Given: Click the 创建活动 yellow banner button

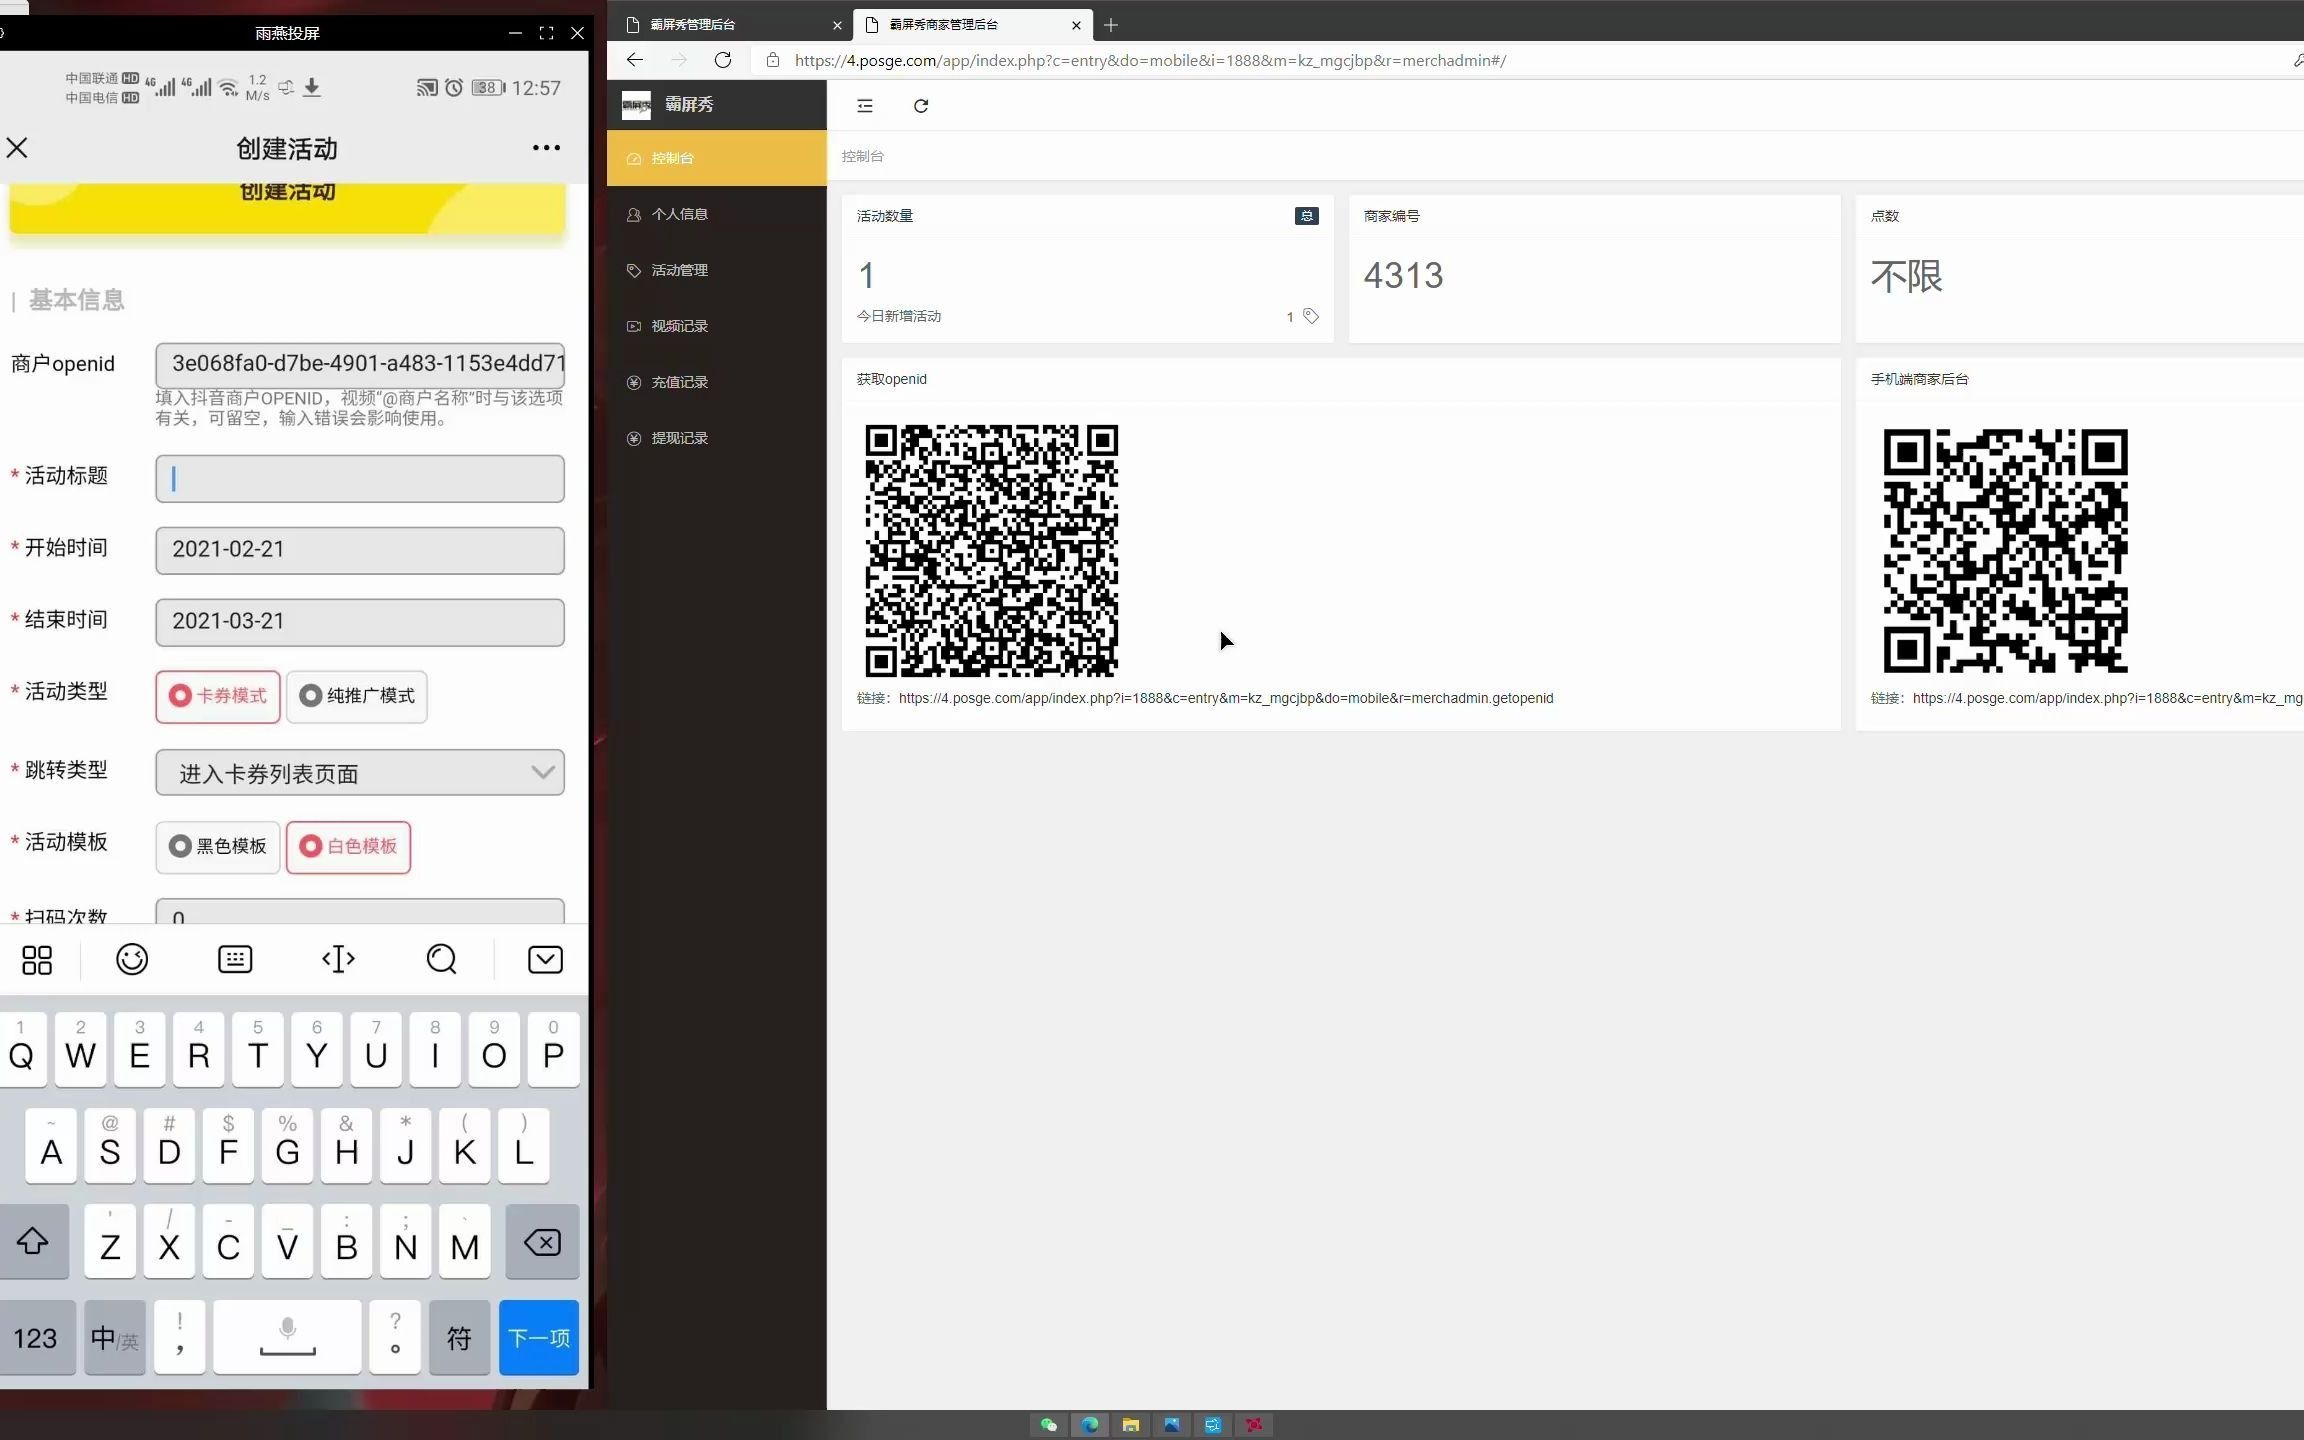Looking at the screenshot, I should coord(288,208).
